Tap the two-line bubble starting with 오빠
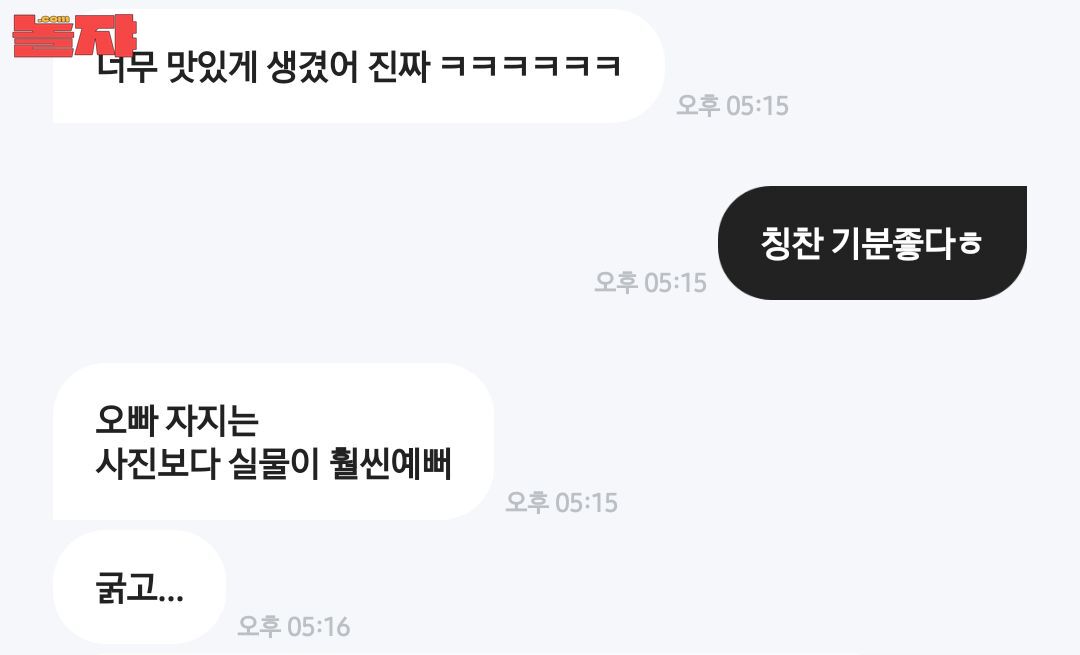Viewport: 1080px width, 655px height. click(x=273, y=441)
